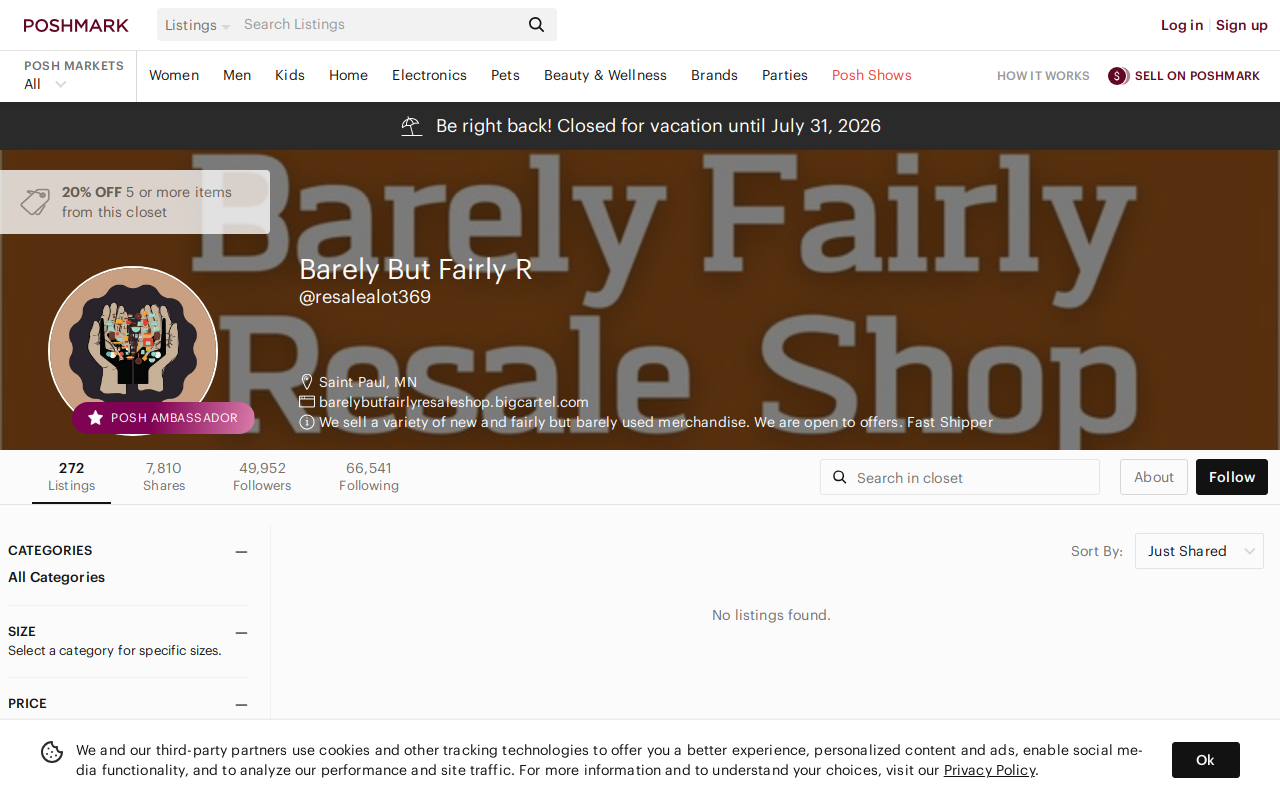Go to Posh Shows

point(872,75)
